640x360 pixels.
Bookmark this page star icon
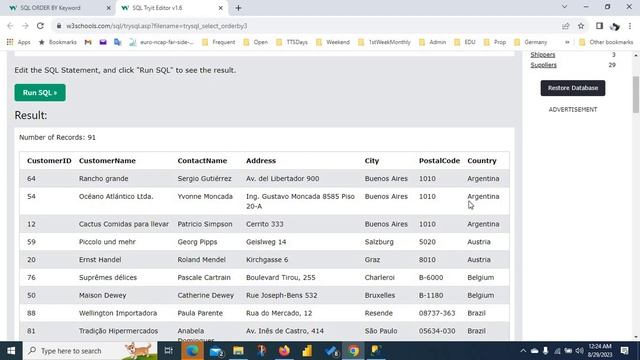tap(581, 26)
